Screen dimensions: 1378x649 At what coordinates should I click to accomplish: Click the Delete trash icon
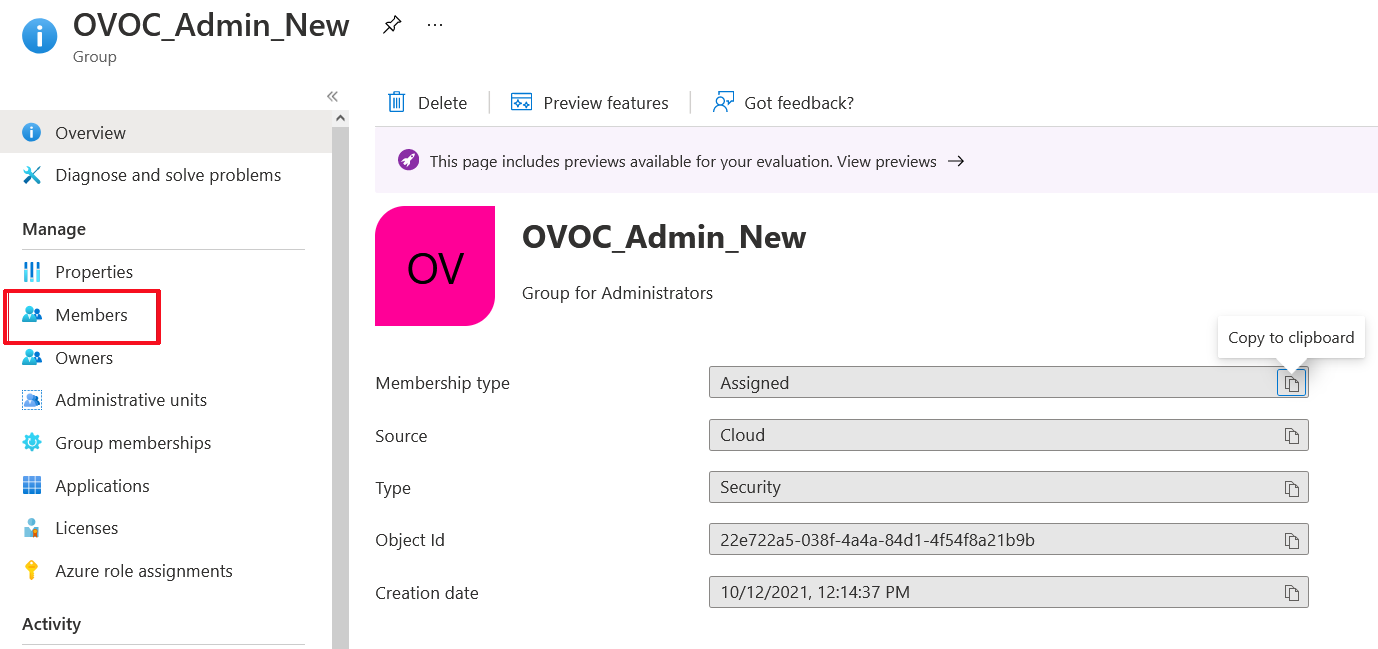click(x=397, y=103)
